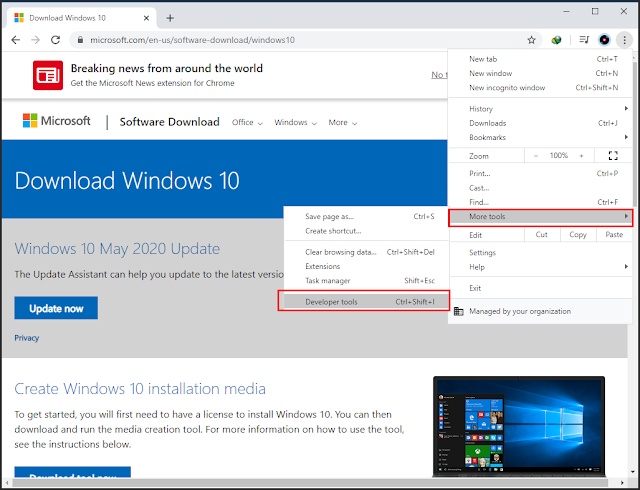Expand the Office dropdown
Viewport: 640px width, 490px height.
point(247,122)
